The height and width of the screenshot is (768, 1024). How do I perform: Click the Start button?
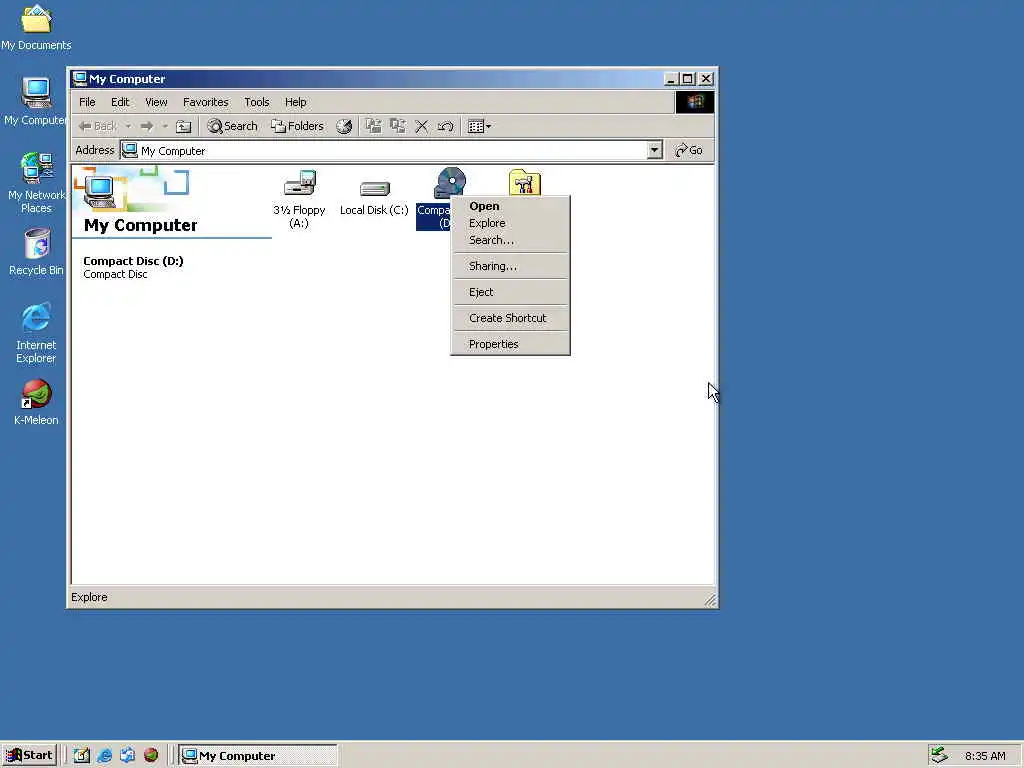pos(29,756)
